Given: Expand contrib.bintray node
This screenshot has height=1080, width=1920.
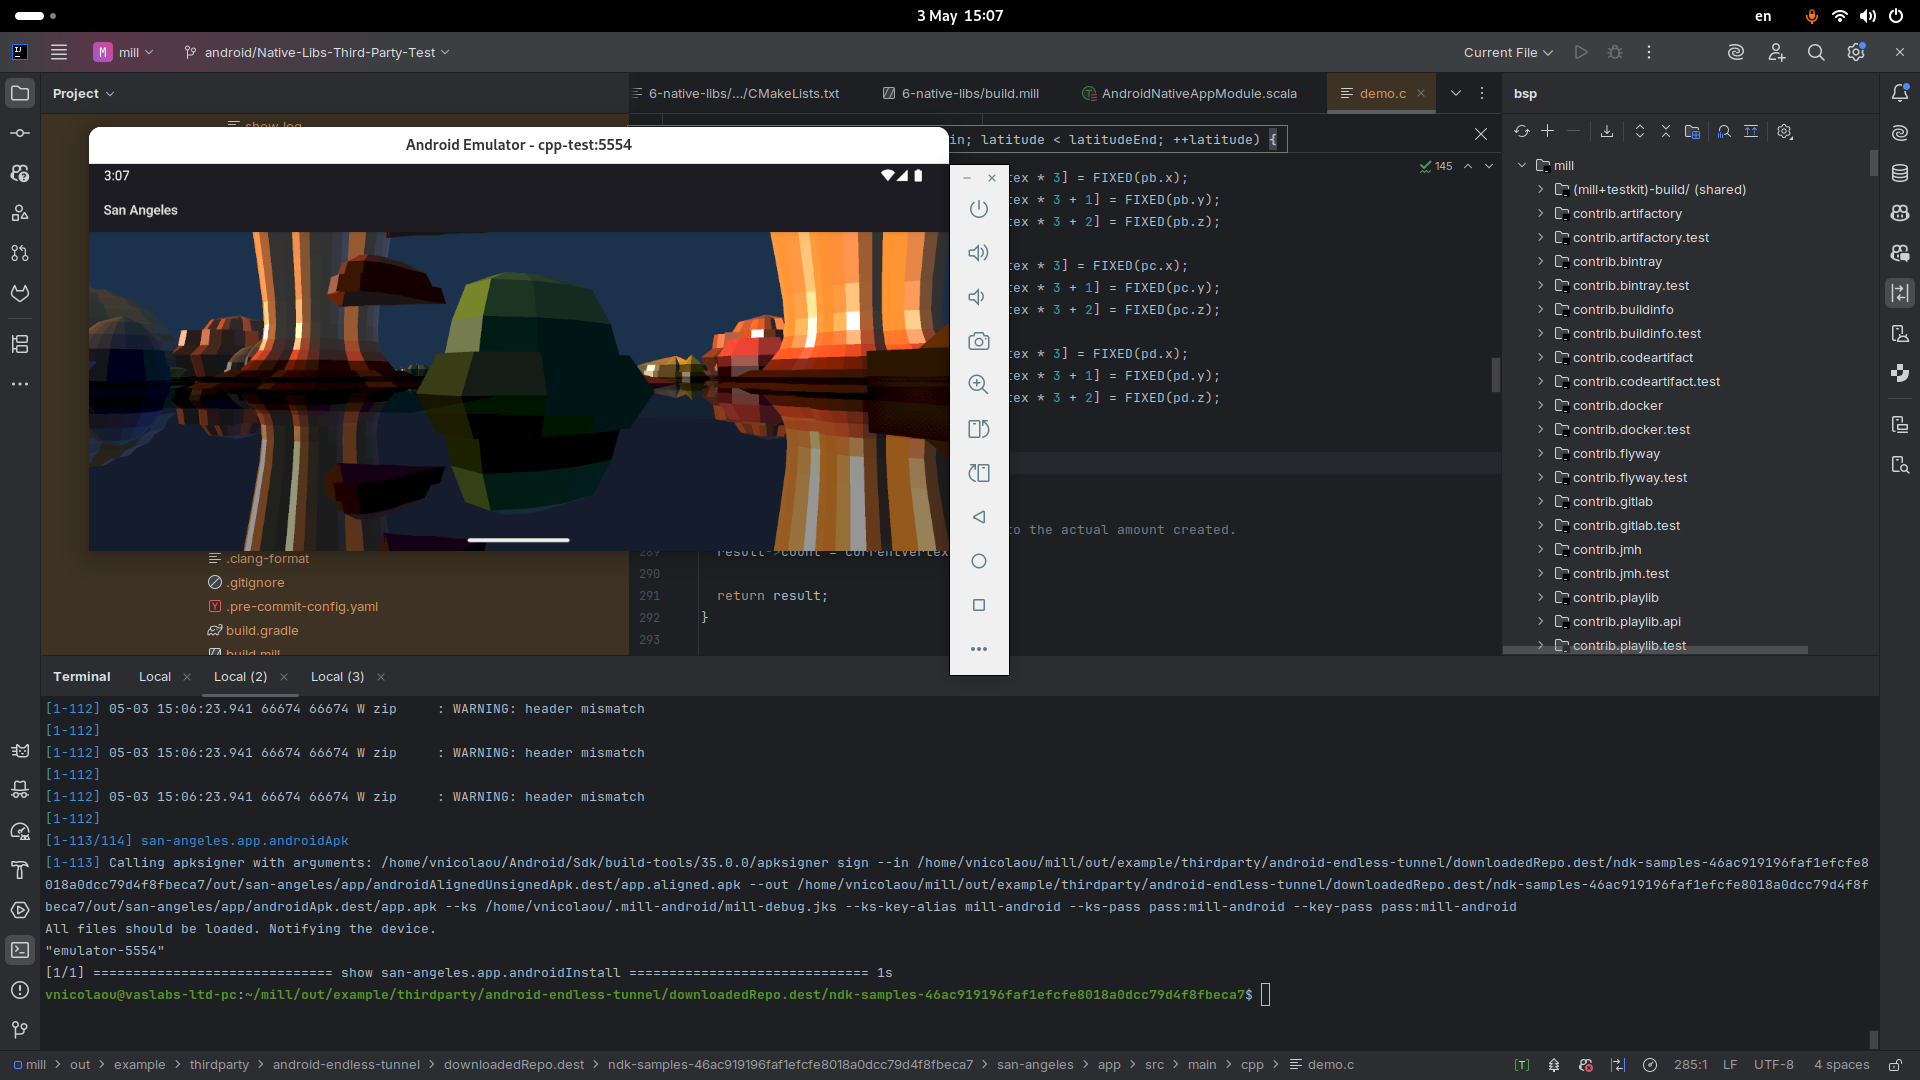Looking at the screenshot, I should coord(1541,262).
